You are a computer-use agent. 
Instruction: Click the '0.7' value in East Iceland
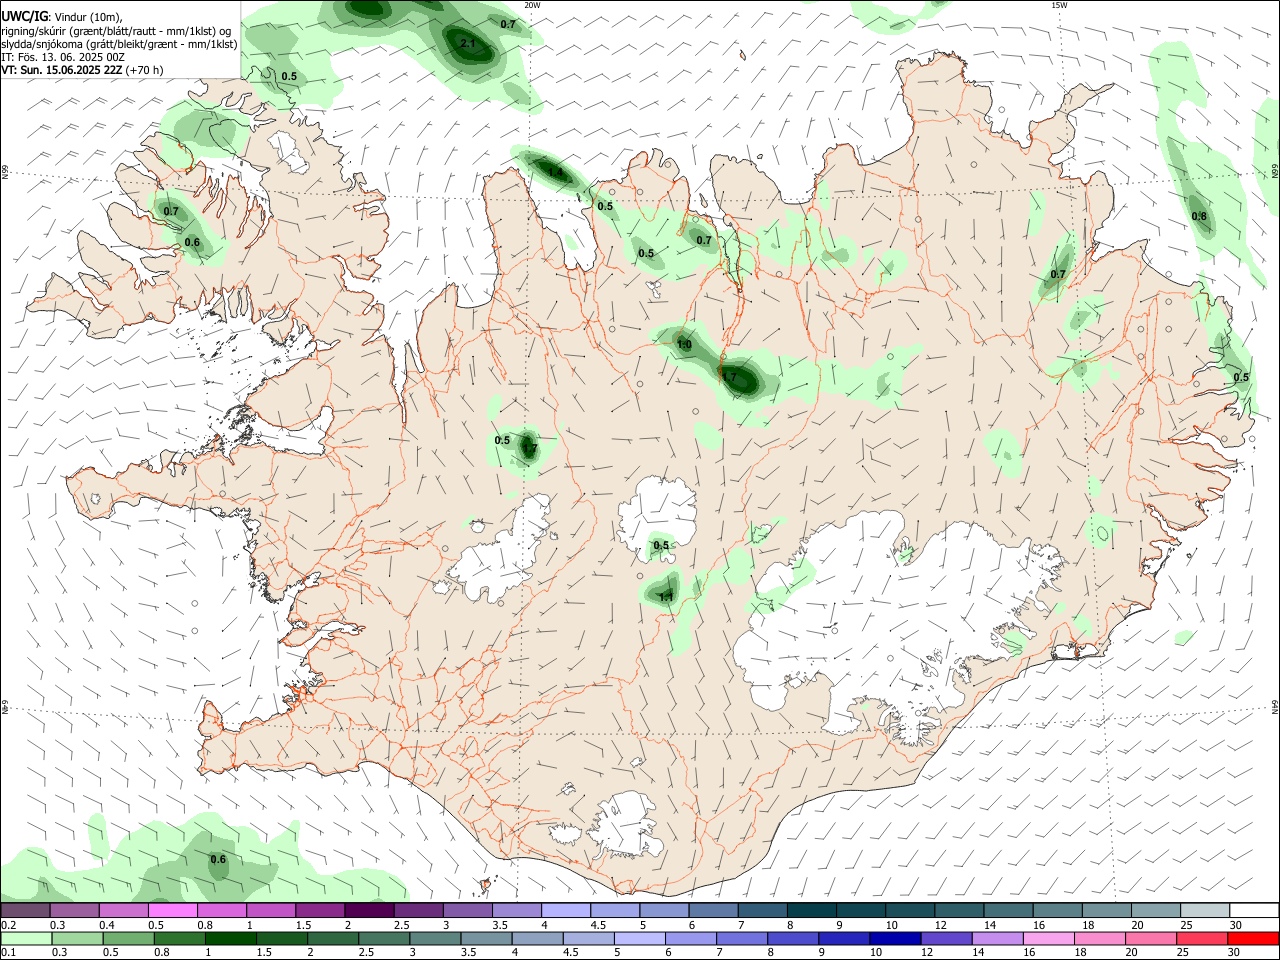tap(1058, 275)
